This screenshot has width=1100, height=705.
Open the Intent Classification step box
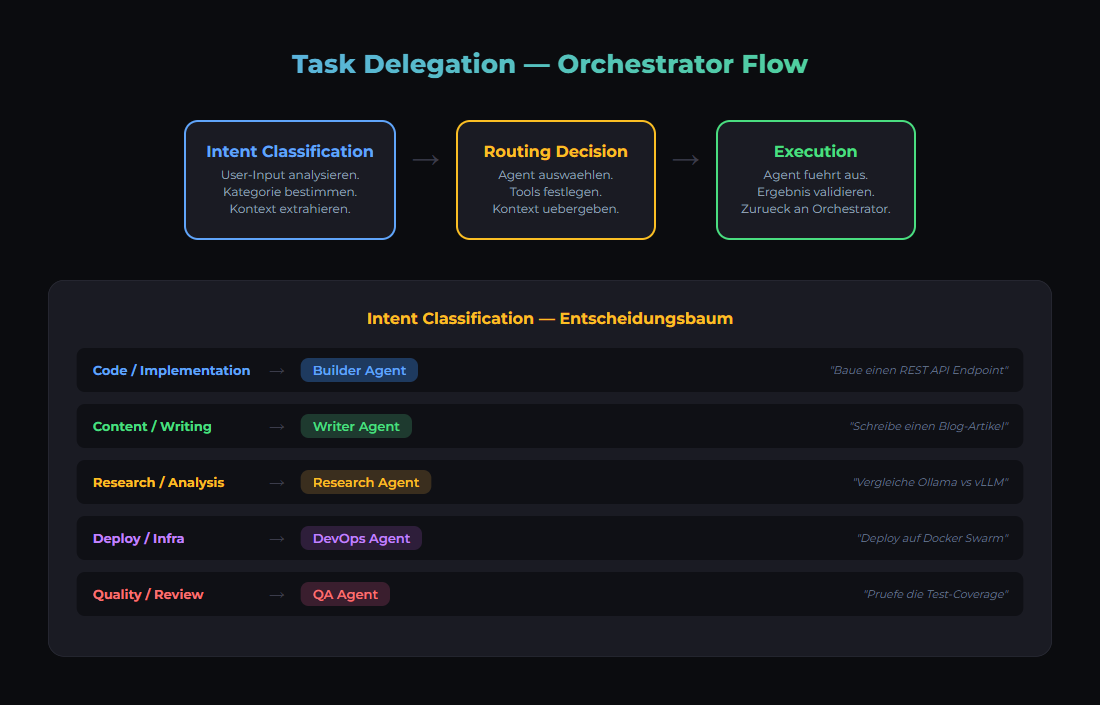tap(290, 180)
